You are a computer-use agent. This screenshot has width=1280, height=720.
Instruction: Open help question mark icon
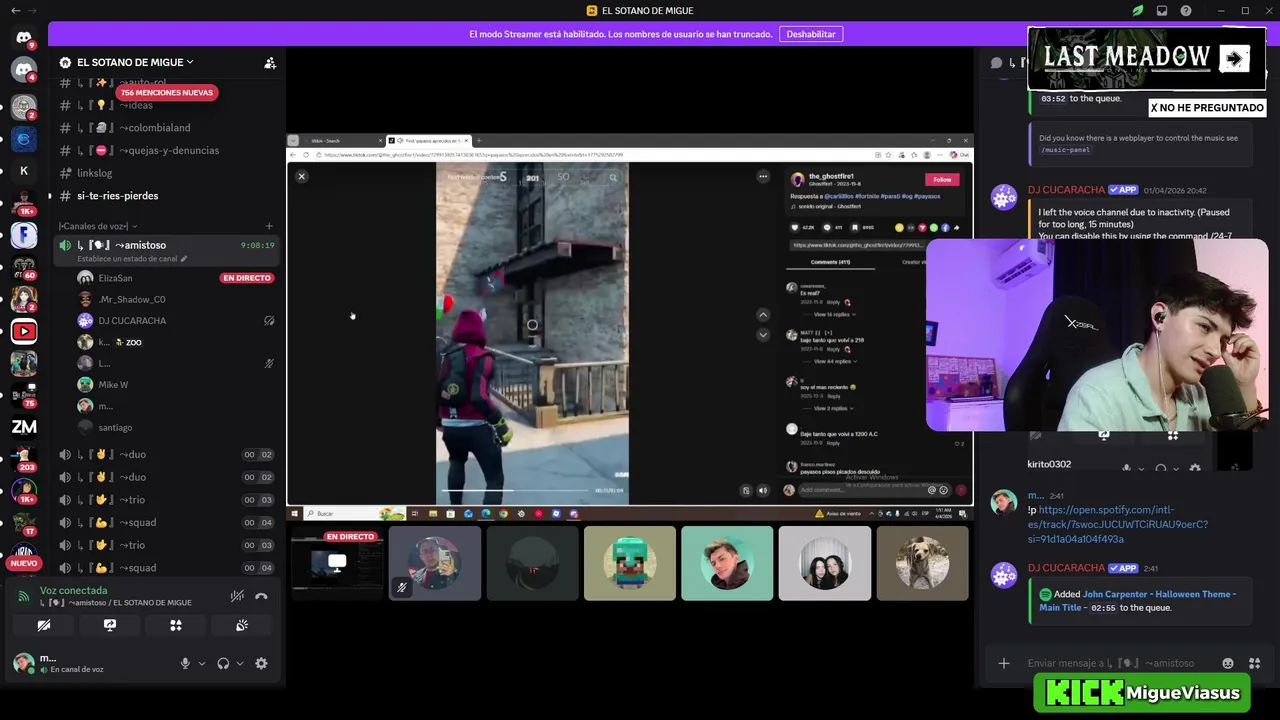pos(1186,11)
